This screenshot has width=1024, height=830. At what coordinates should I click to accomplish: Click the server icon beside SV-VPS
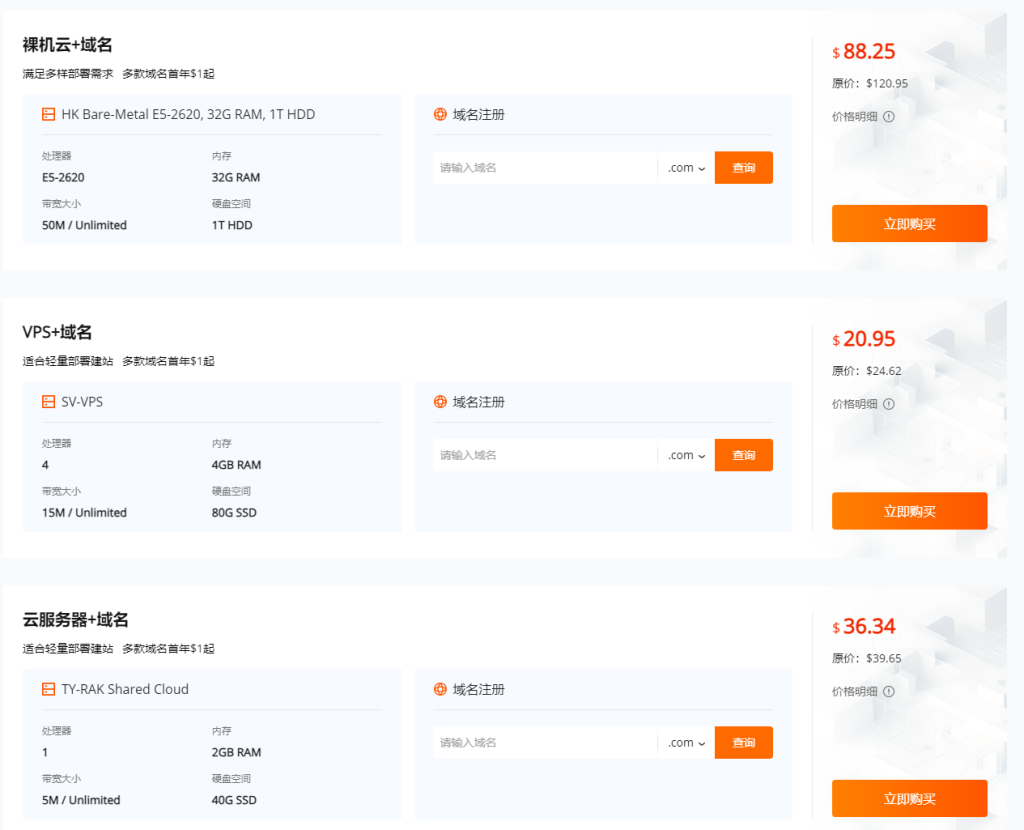coord(48,402)
